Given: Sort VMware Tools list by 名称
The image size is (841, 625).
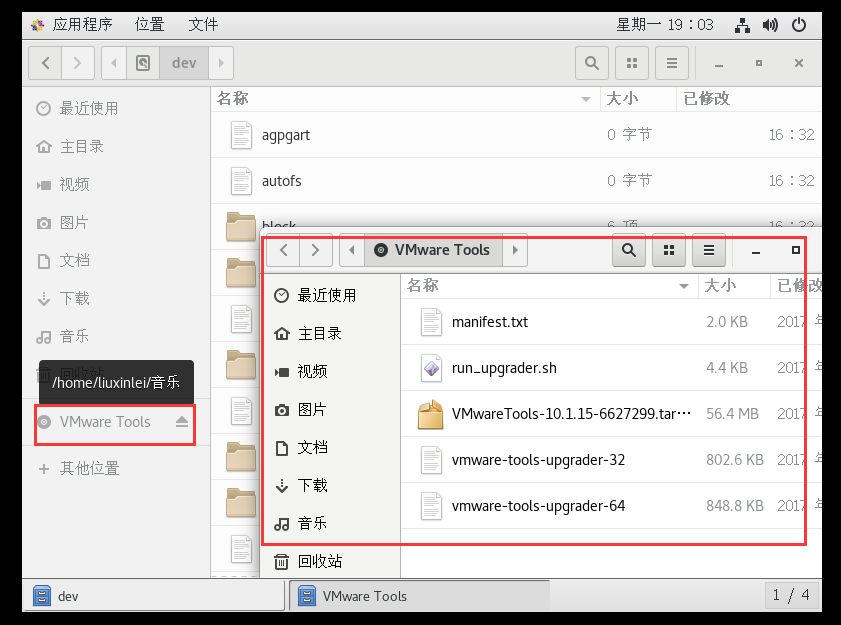Looking at the screenshot, I should tap(549, 286).
